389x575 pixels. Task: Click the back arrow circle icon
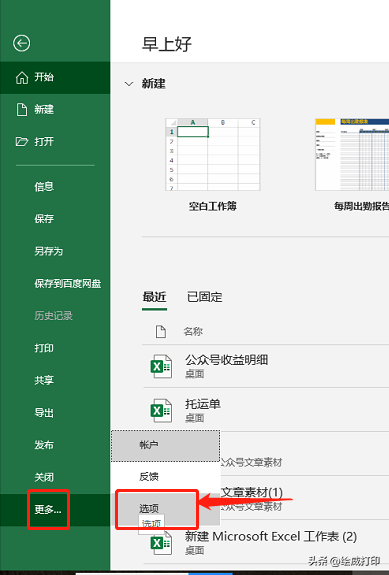[22, 43]
